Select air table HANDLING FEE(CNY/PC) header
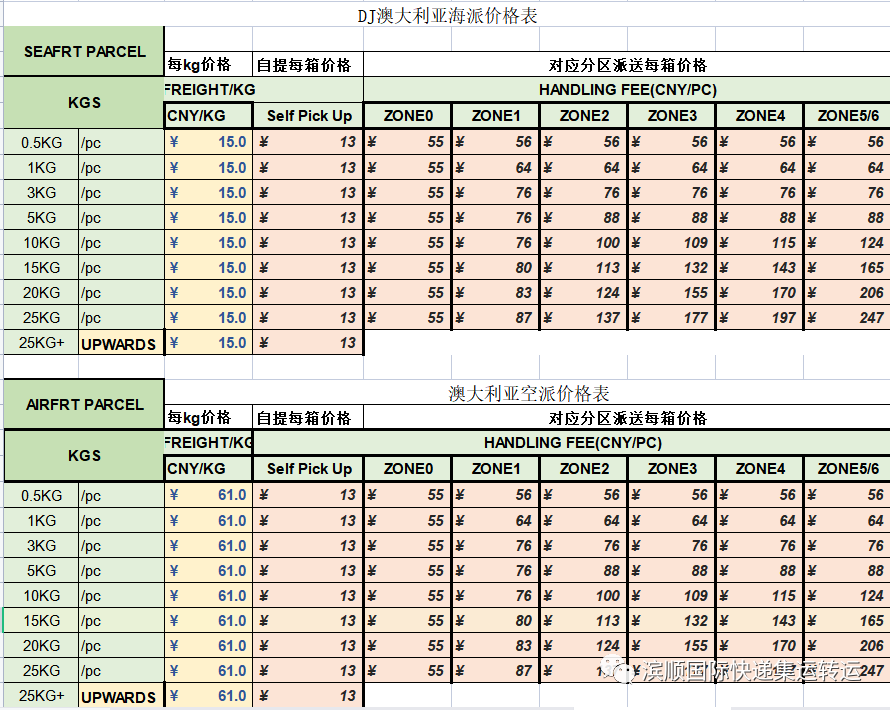The width and height of the screenshot is (890, 710). pos(572,443)
